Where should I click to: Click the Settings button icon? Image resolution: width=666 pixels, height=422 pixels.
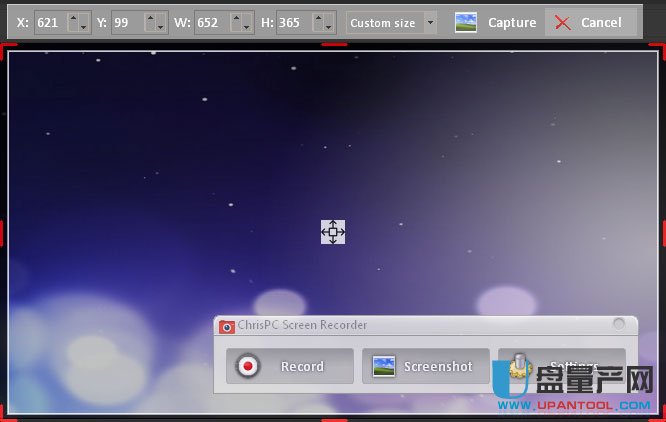pos(518,366)
